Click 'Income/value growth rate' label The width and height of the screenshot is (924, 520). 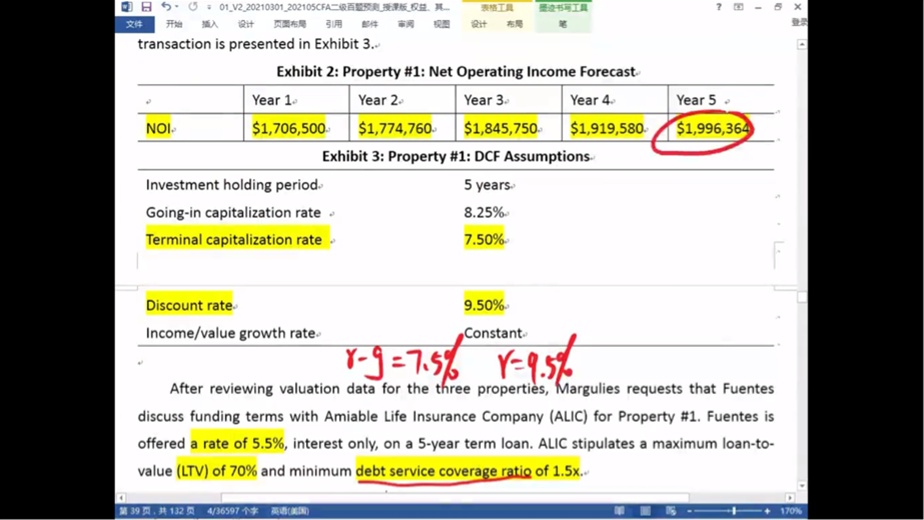pyautogui.click(x=230, y=333)
